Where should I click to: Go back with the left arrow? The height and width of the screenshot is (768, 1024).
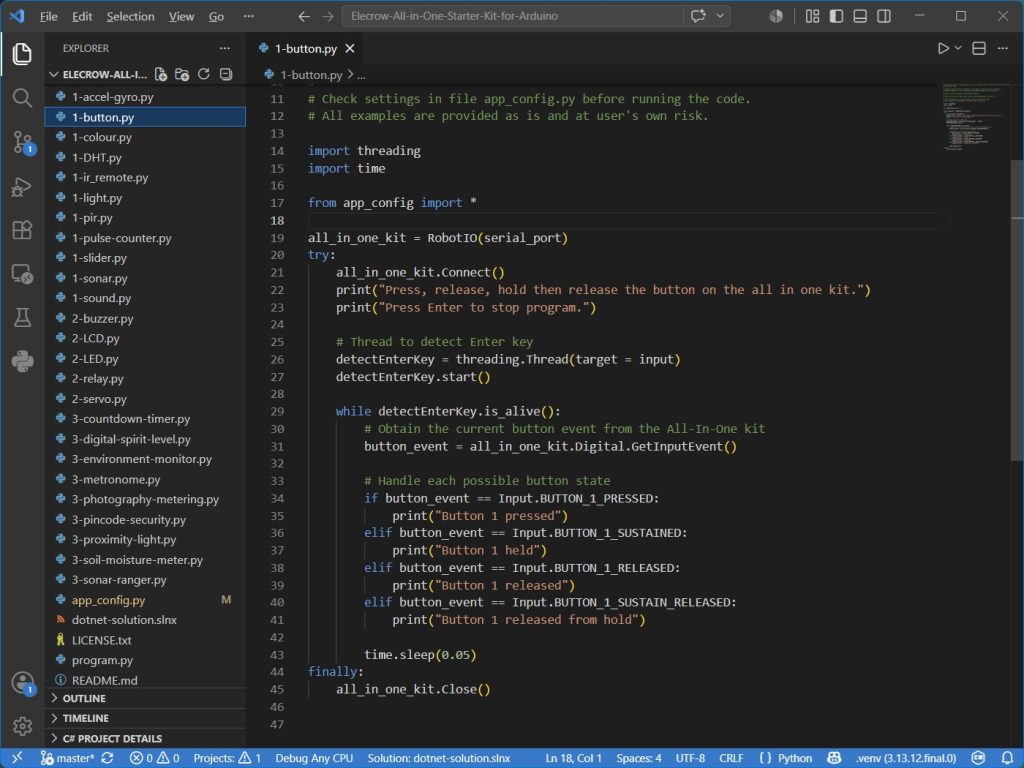coord(304,16)
